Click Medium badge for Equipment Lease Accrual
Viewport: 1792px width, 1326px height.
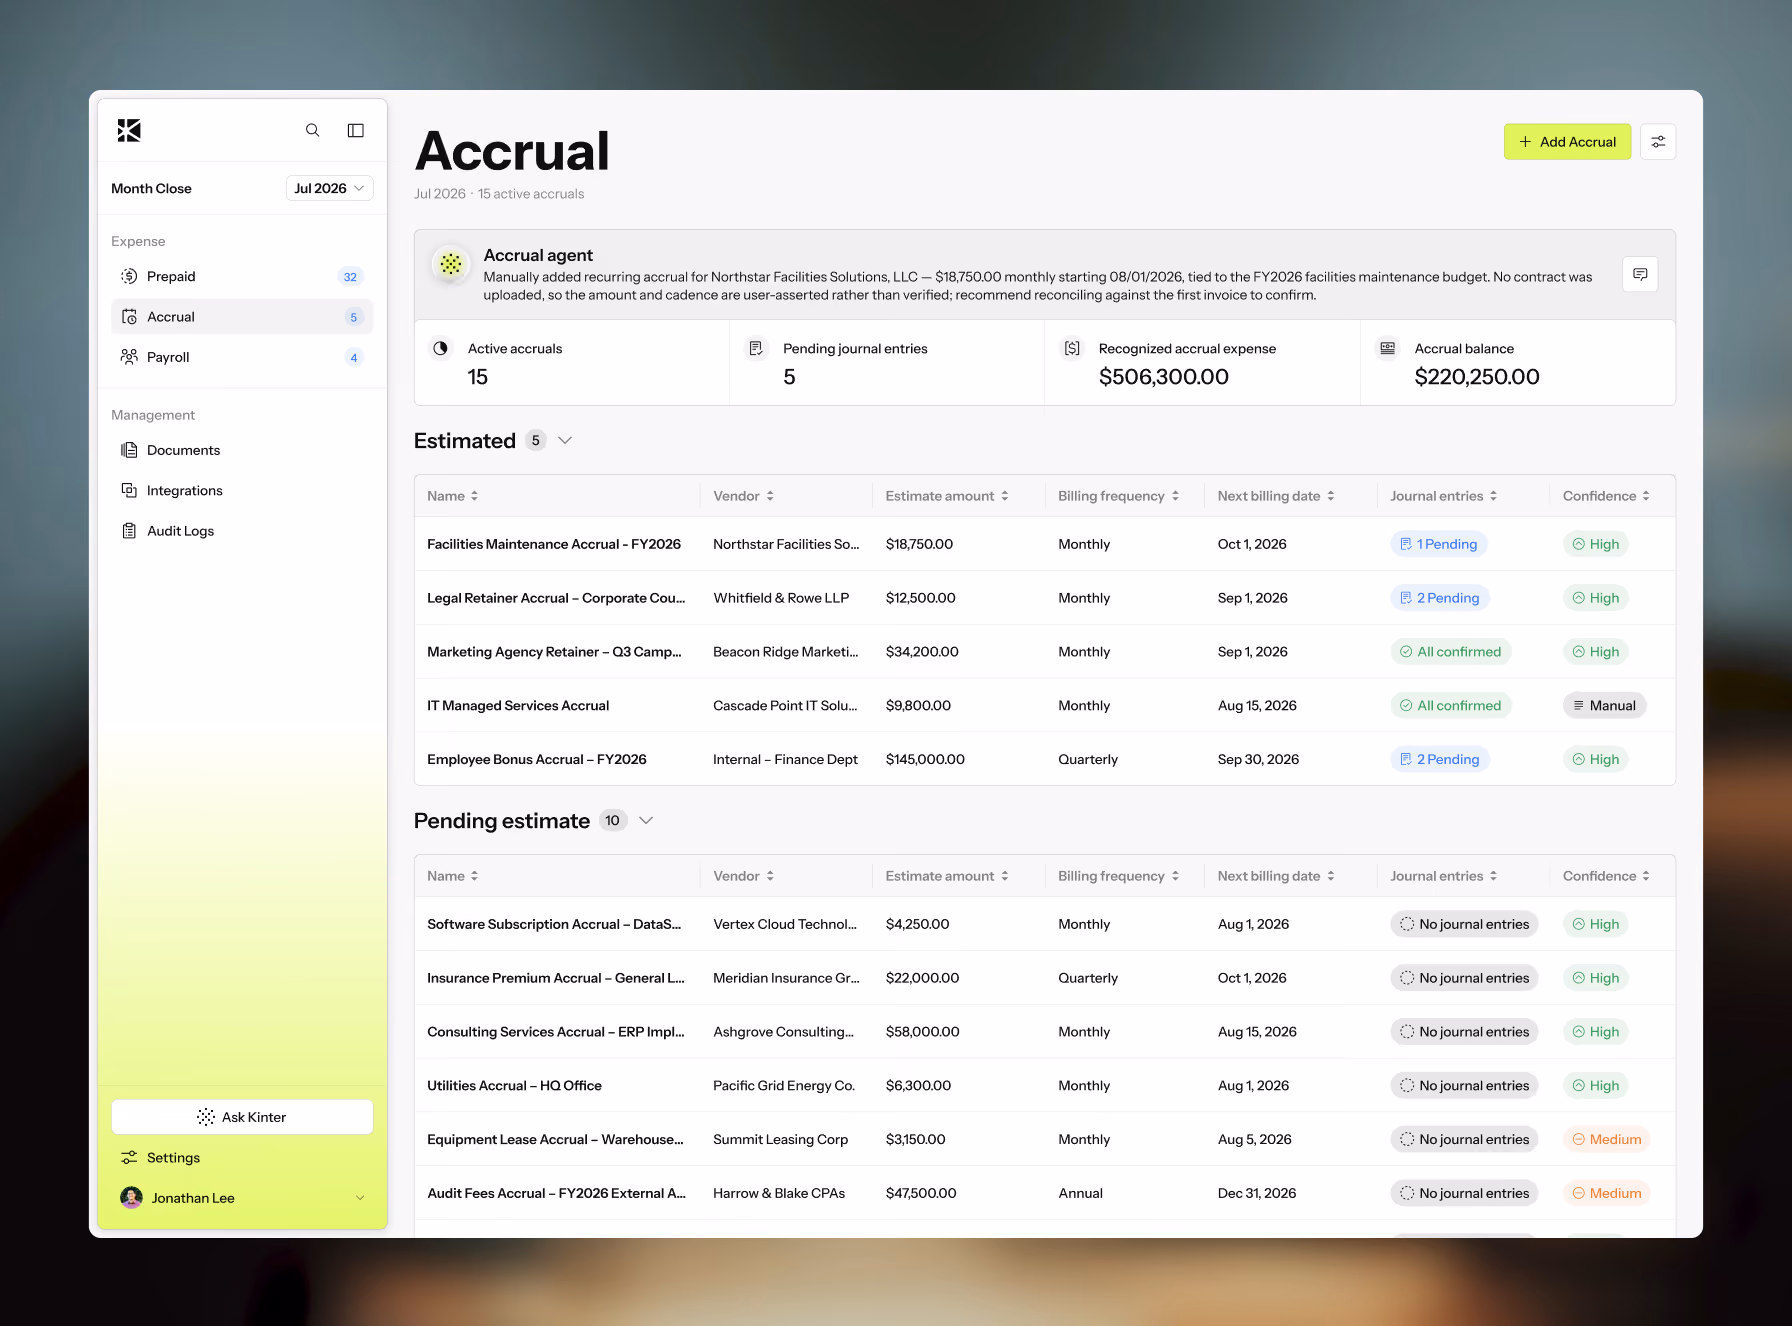pos(1607,1139)
